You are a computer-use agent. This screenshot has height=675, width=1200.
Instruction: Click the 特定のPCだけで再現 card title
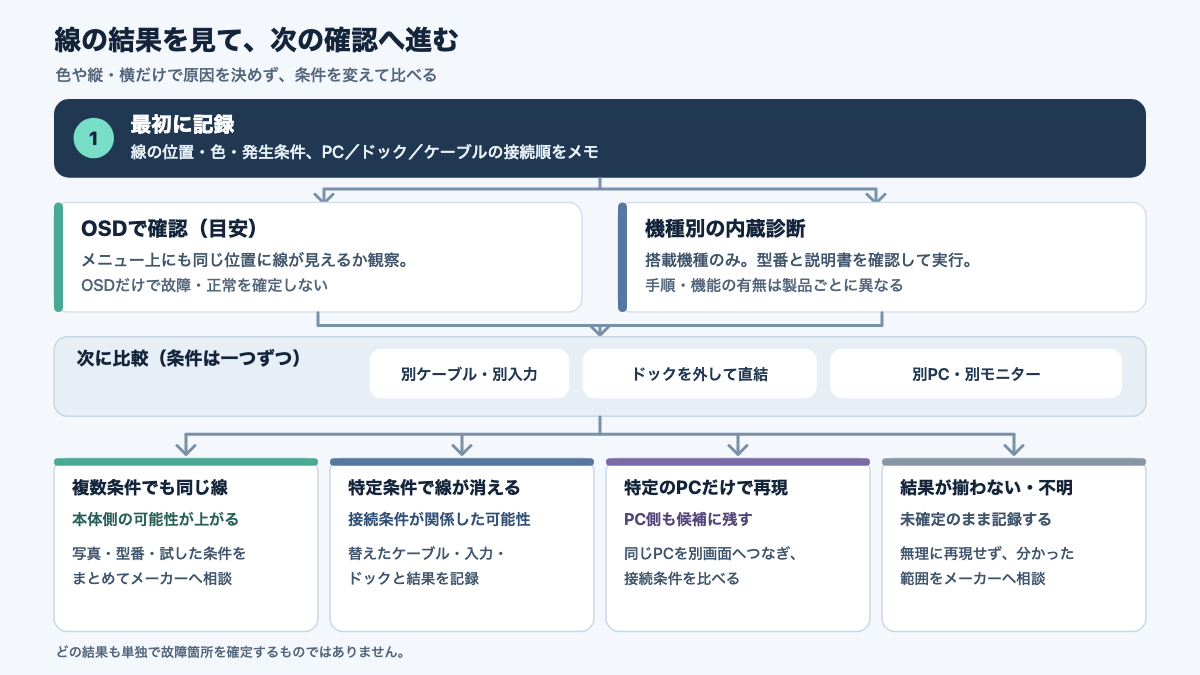706,489
